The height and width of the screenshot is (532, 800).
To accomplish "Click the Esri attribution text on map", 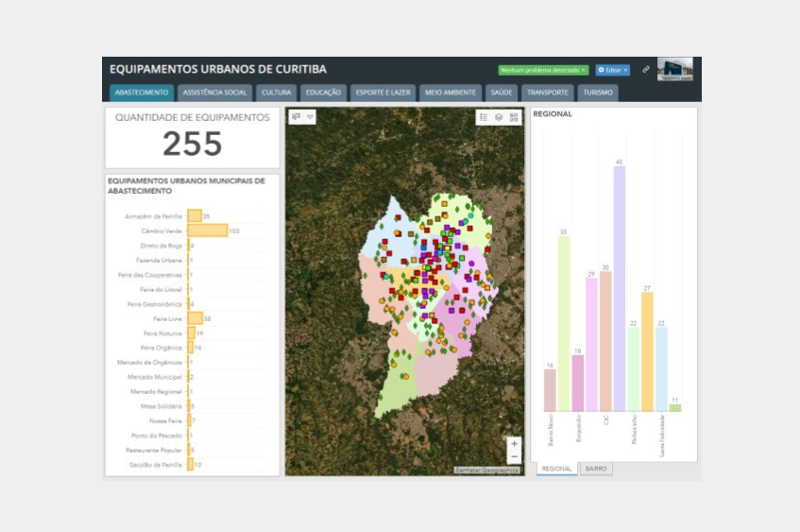I will point(487,469).
